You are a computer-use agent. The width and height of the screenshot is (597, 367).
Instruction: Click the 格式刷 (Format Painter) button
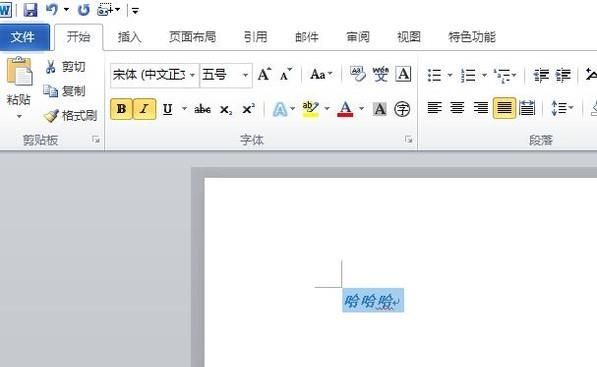[71, 115]
